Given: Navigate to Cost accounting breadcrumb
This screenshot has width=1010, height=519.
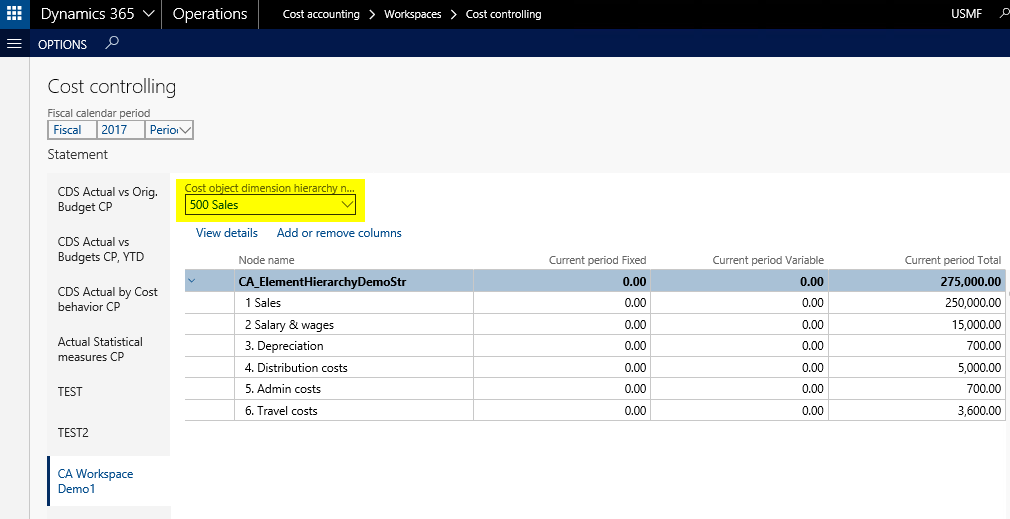Looking at the screenshot, I should tap(320, 15).
